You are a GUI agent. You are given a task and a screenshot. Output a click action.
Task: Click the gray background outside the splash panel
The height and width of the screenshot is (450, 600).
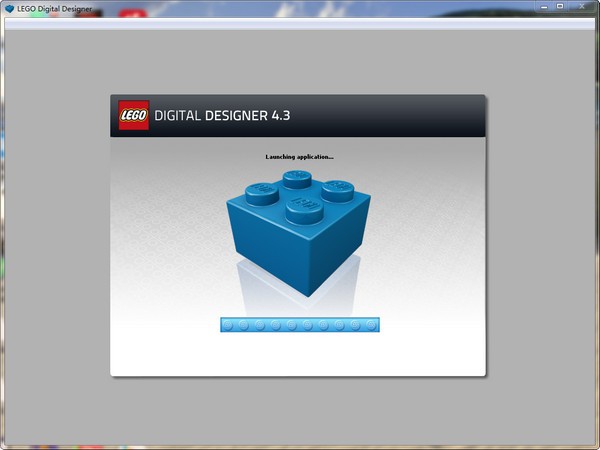[55, 250]
